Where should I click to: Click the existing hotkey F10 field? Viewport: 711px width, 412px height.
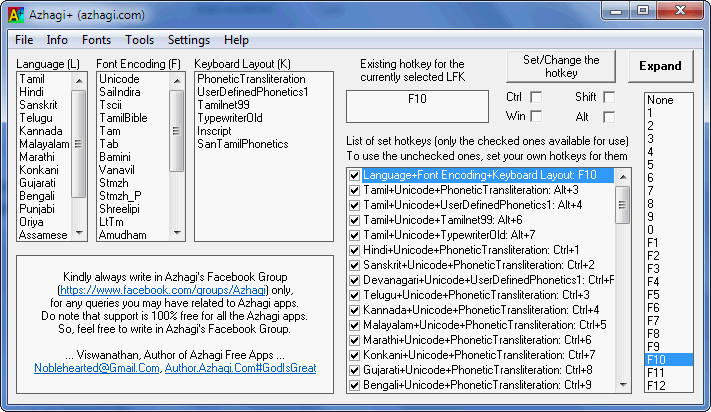(x=417, y=107)
